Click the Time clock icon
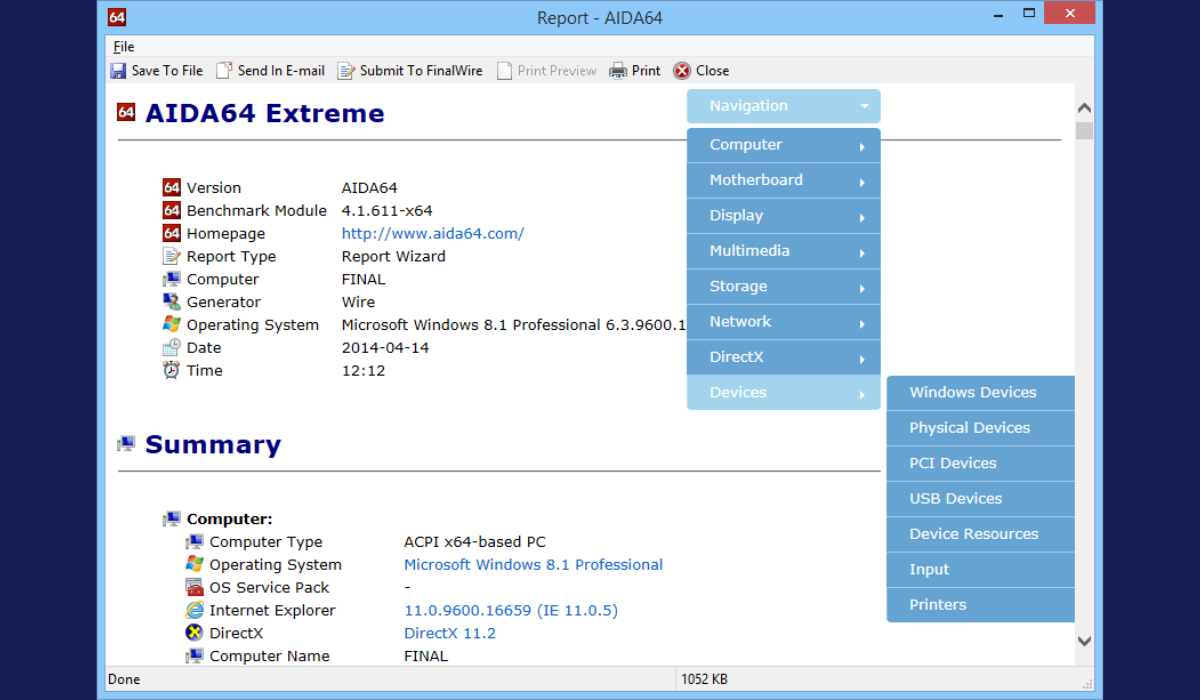This screenshot has height=700, width=1200. click(171, 370)
